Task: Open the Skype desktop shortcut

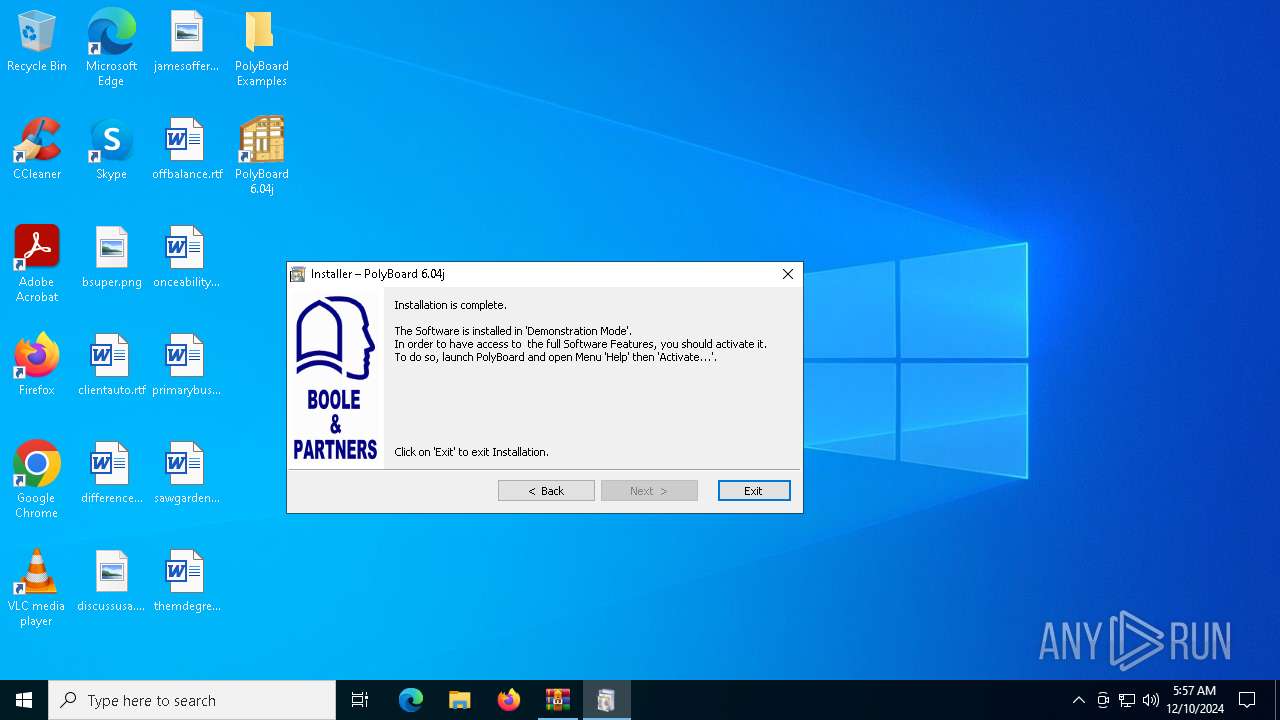Action: click(111, 150)
